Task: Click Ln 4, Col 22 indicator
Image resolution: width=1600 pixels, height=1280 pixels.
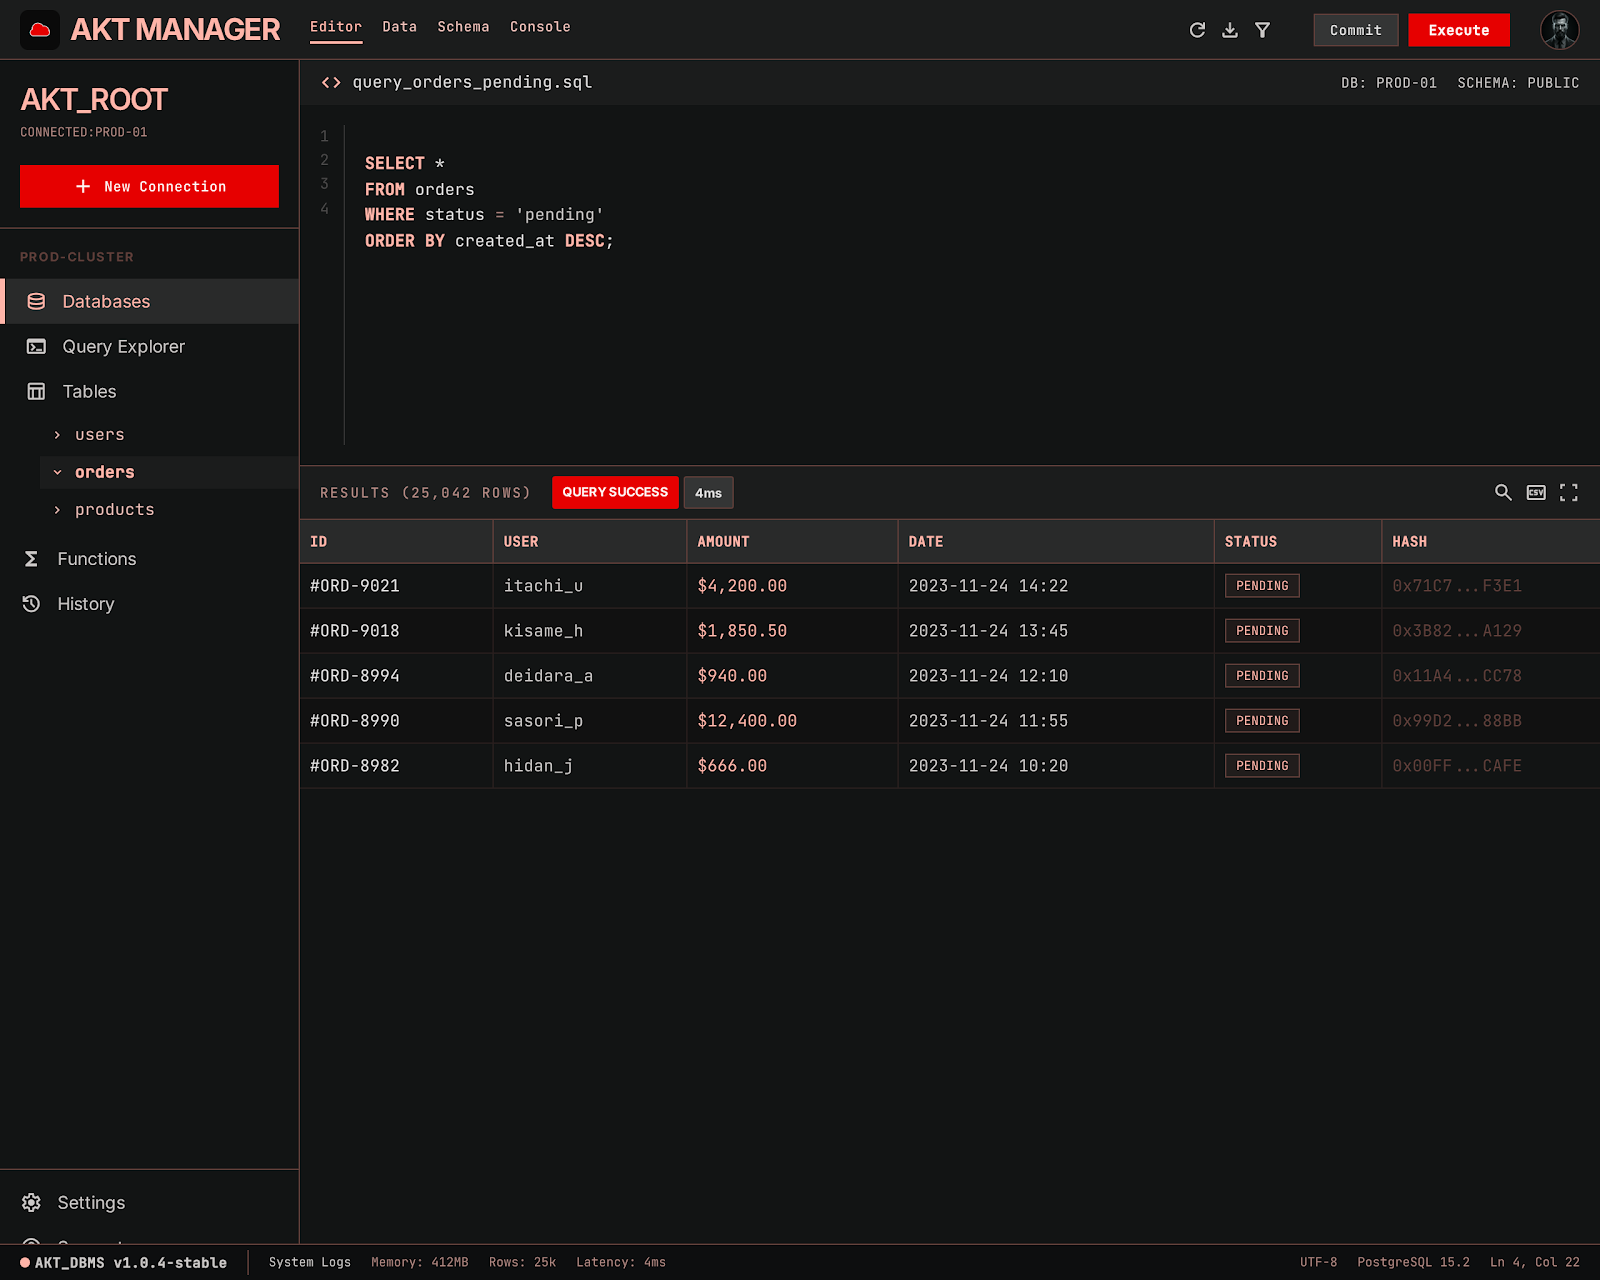Action: coord(1535,1262)
